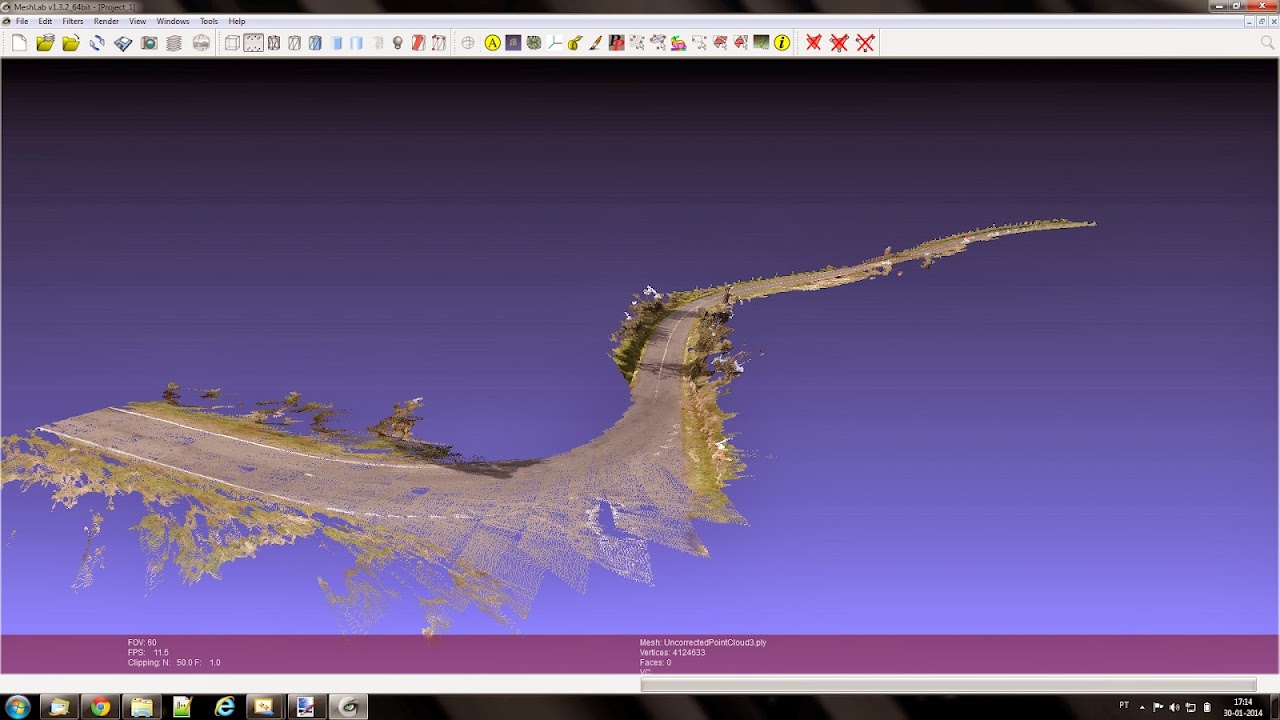Screen dimensions: 1280x720
Task: Open the Help menu
Action: point(236,21)
